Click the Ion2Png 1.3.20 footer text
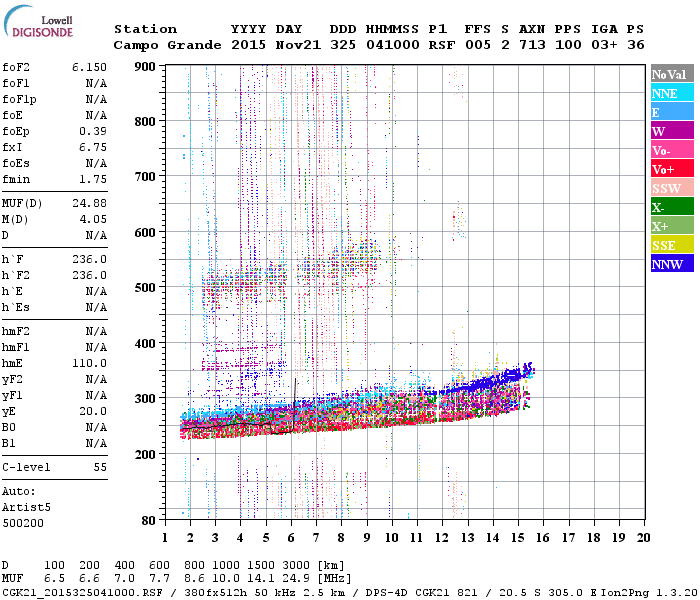Screen dimensions: 700x600 click(650, 593)
